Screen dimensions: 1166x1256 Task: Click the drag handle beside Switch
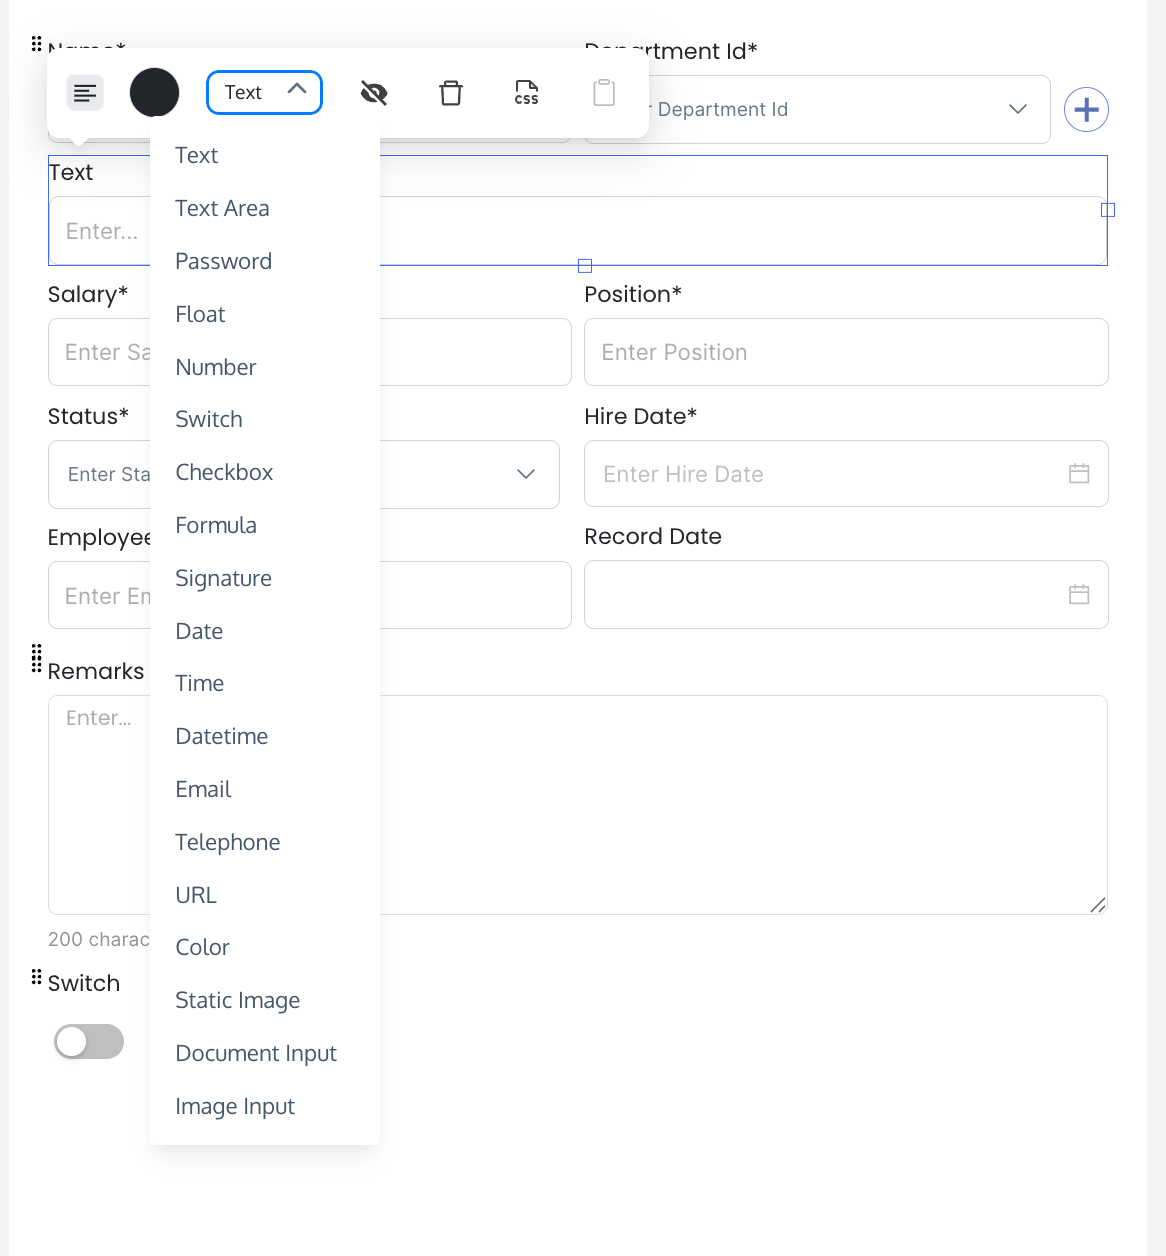pos(34,977)
